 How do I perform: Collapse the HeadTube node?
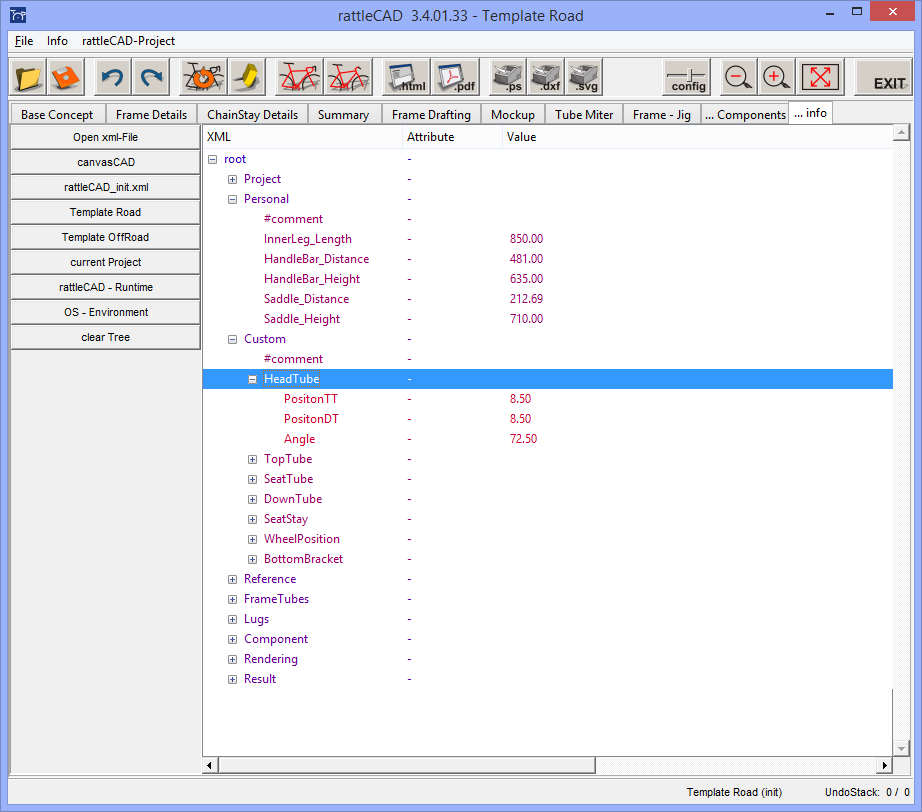(x=252, y=379)
